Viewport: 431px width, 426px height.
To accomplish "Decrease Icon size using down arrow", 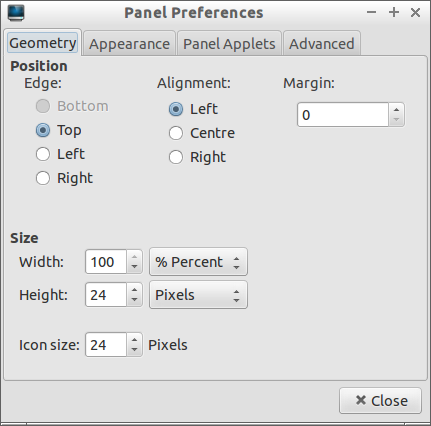I will coord(134,350).
